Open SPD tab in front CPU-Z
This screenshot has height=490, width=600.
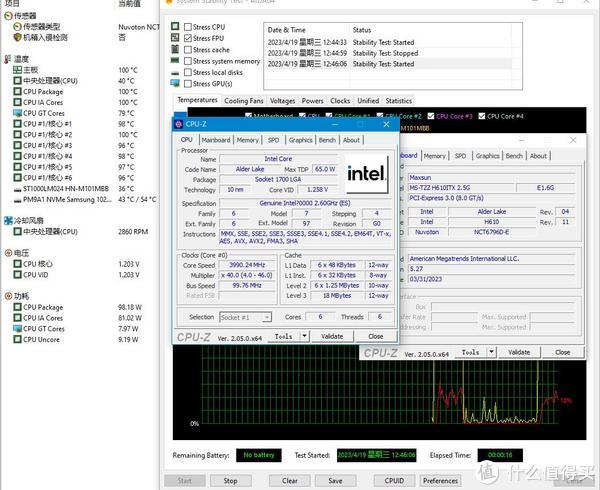273,140
